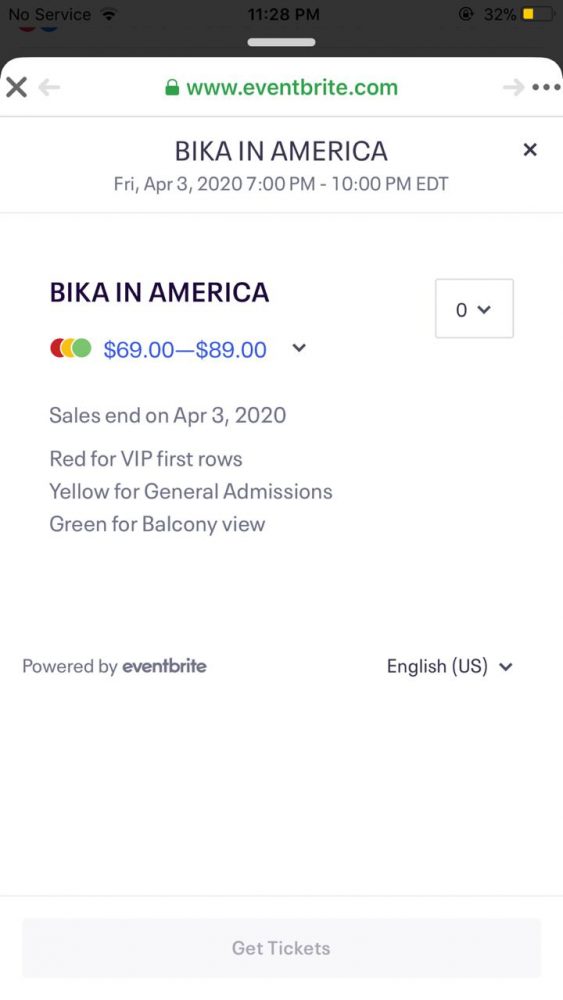Tap the sheet drag handle at top
Screen dimensions: 563x1000
click(x=281, y=43)
